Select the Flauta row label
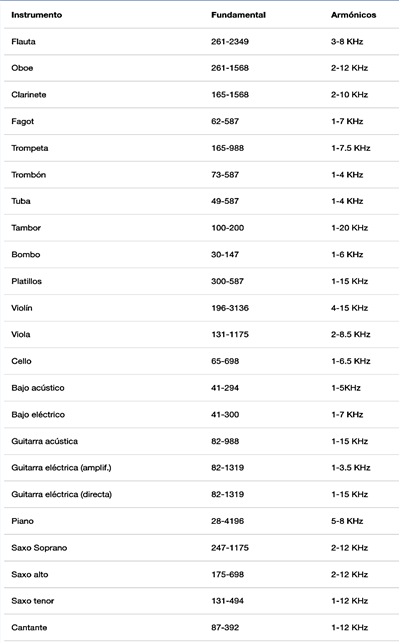The width and height of the screenshot is (399, 643). 23,42
